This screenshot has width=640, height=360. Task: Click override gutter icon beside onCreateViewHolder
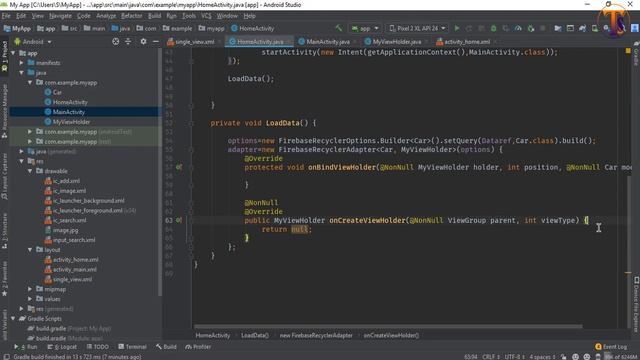[x=179, y=220]
